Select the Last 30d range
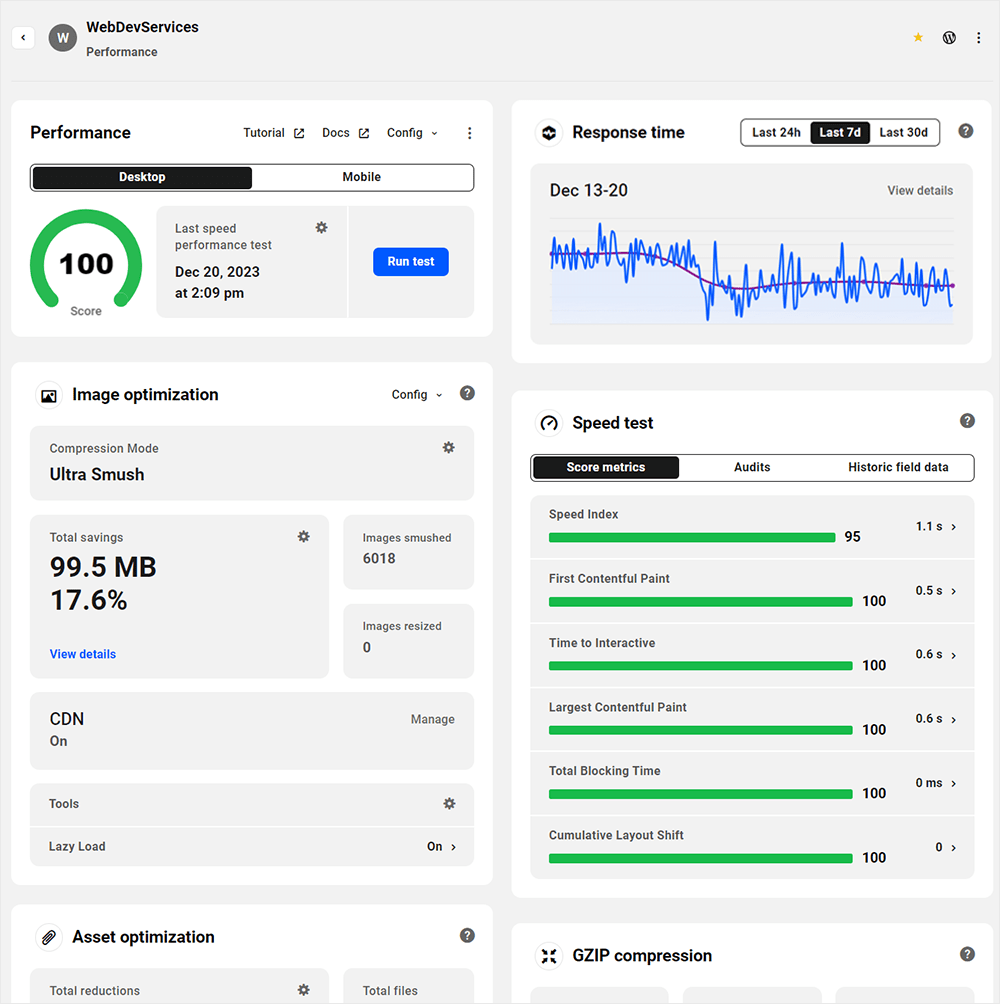The image size is (1000, 1004). click(x=903, y=133)
